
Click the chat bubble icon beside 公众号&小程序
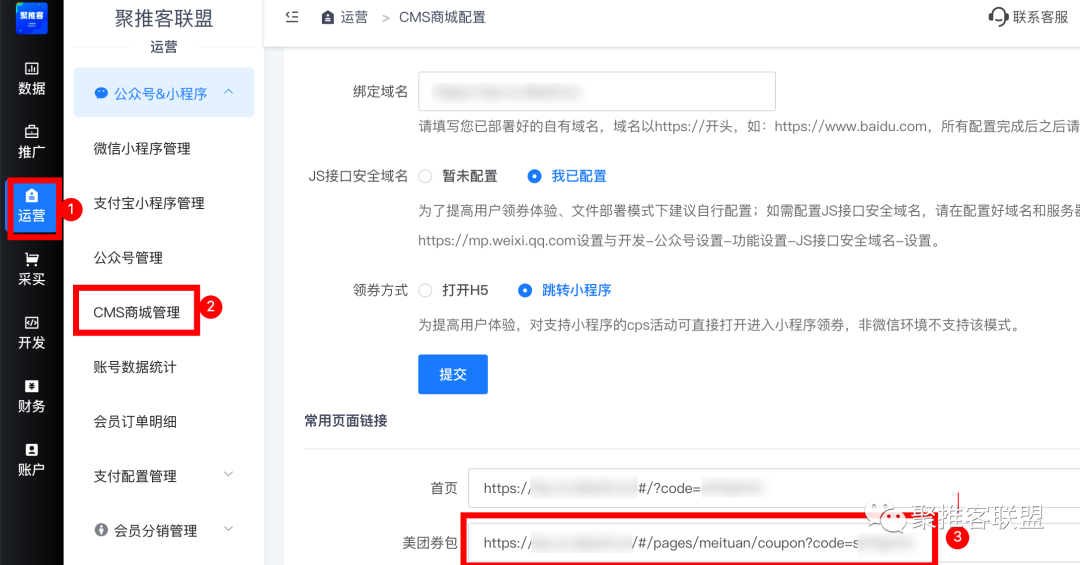tap(101, 93)
